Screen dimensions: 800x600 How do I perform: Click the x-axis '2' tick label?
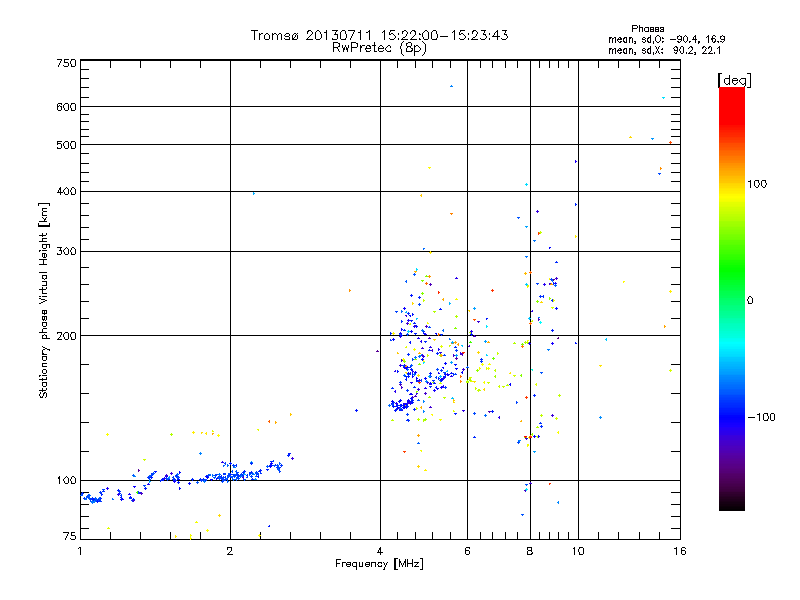(x=230, y=551)
